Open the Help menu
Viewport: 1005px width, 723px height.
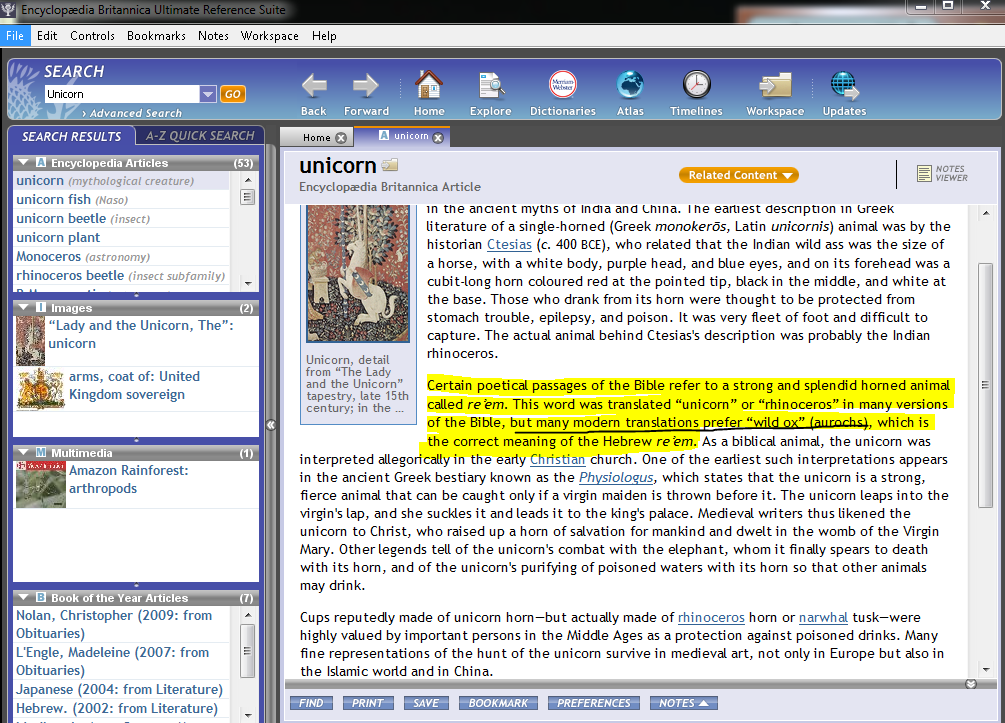(x=324, y=36)
